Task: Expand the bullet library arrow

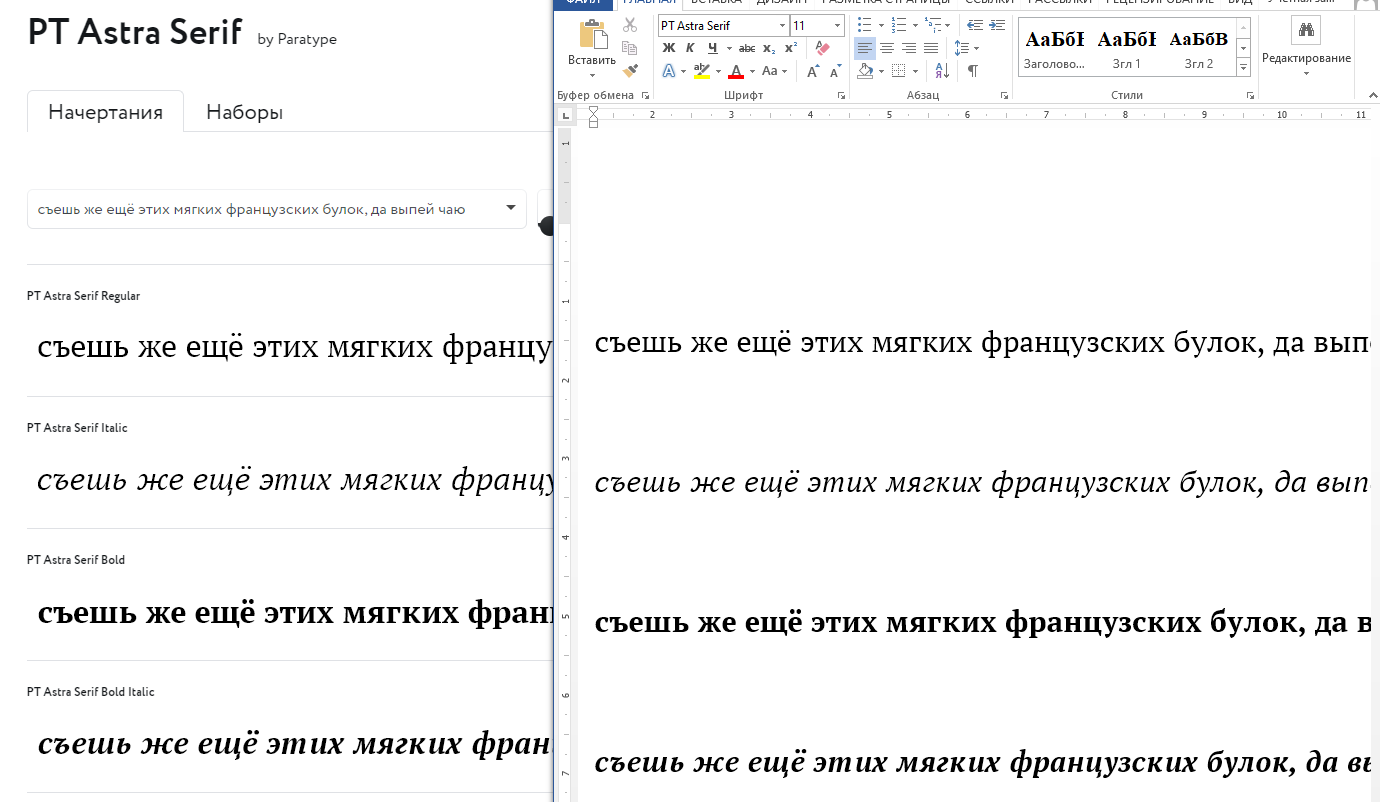Action: click(879, 25)
